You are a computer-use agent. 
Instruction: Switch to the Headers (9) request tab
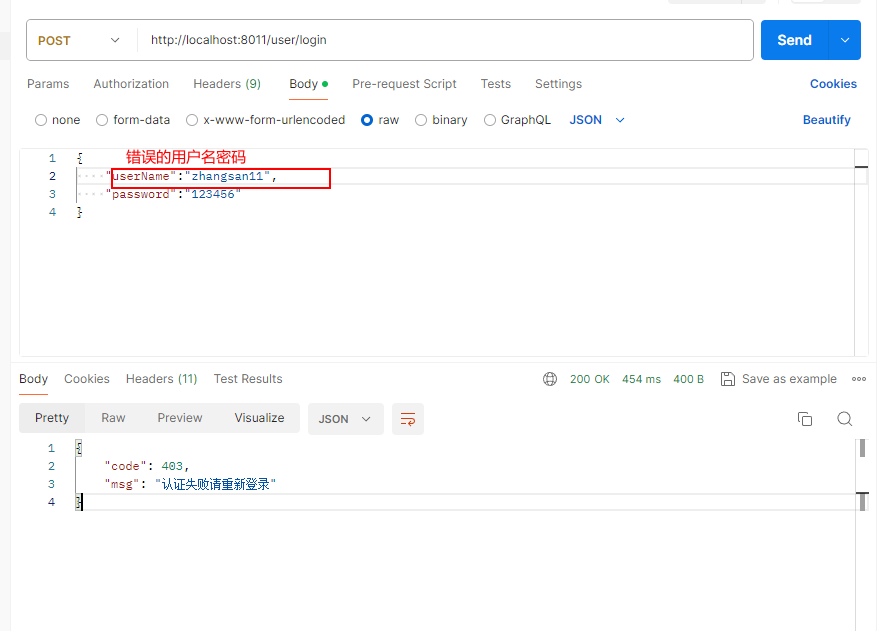coord(227,84)
